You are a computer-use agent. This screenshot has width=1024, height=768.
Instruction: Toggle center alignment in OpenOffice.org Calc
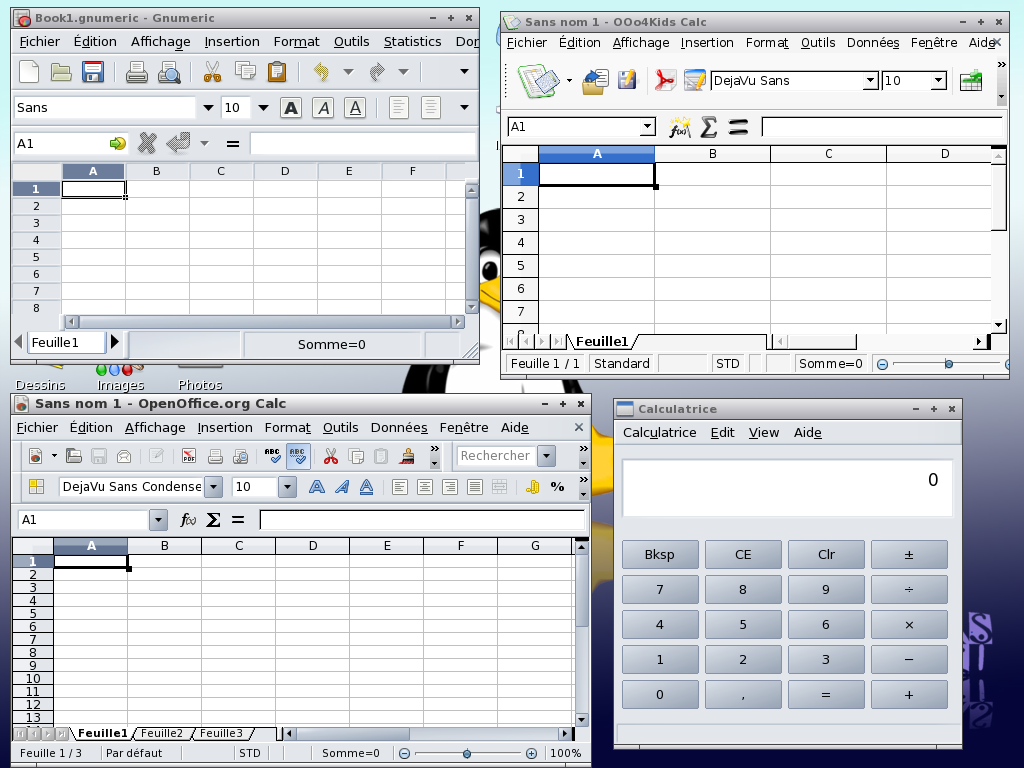pos(424,487)
